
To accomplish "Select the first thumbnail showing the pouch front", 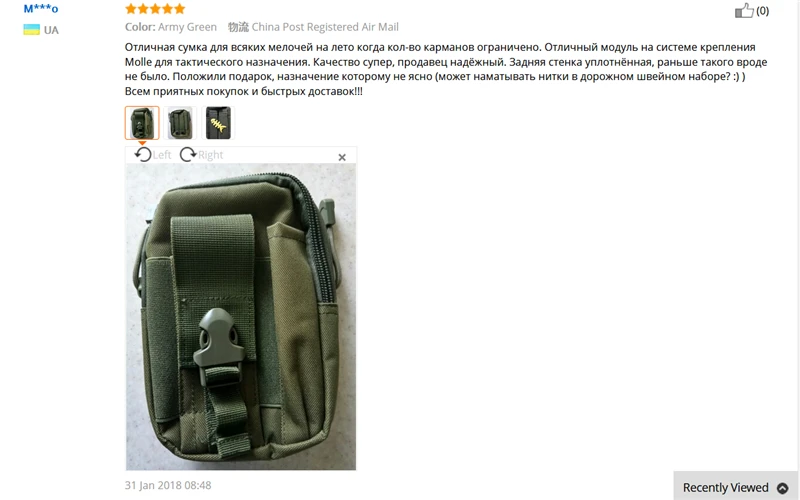I will click(x=142, y=123).
